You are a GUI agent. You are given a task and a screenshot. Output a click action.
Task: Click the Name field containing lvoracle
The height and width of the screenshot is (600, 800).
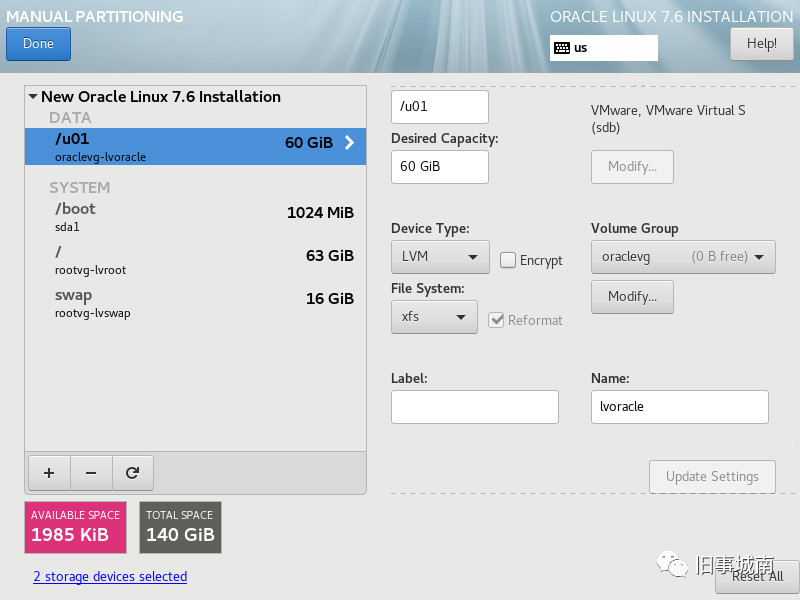point(680,407)
